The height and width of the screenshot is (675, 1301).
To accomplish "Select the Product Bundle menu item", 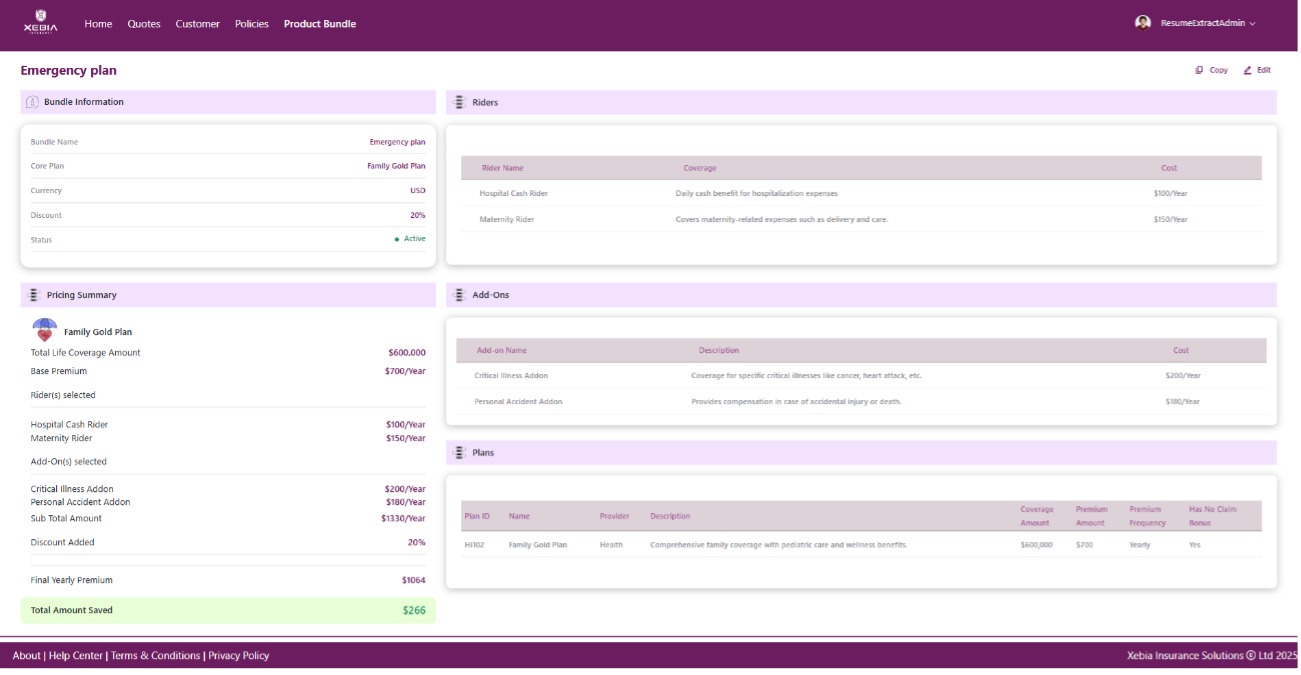I will pyautogui.click(x=319, y=24).
